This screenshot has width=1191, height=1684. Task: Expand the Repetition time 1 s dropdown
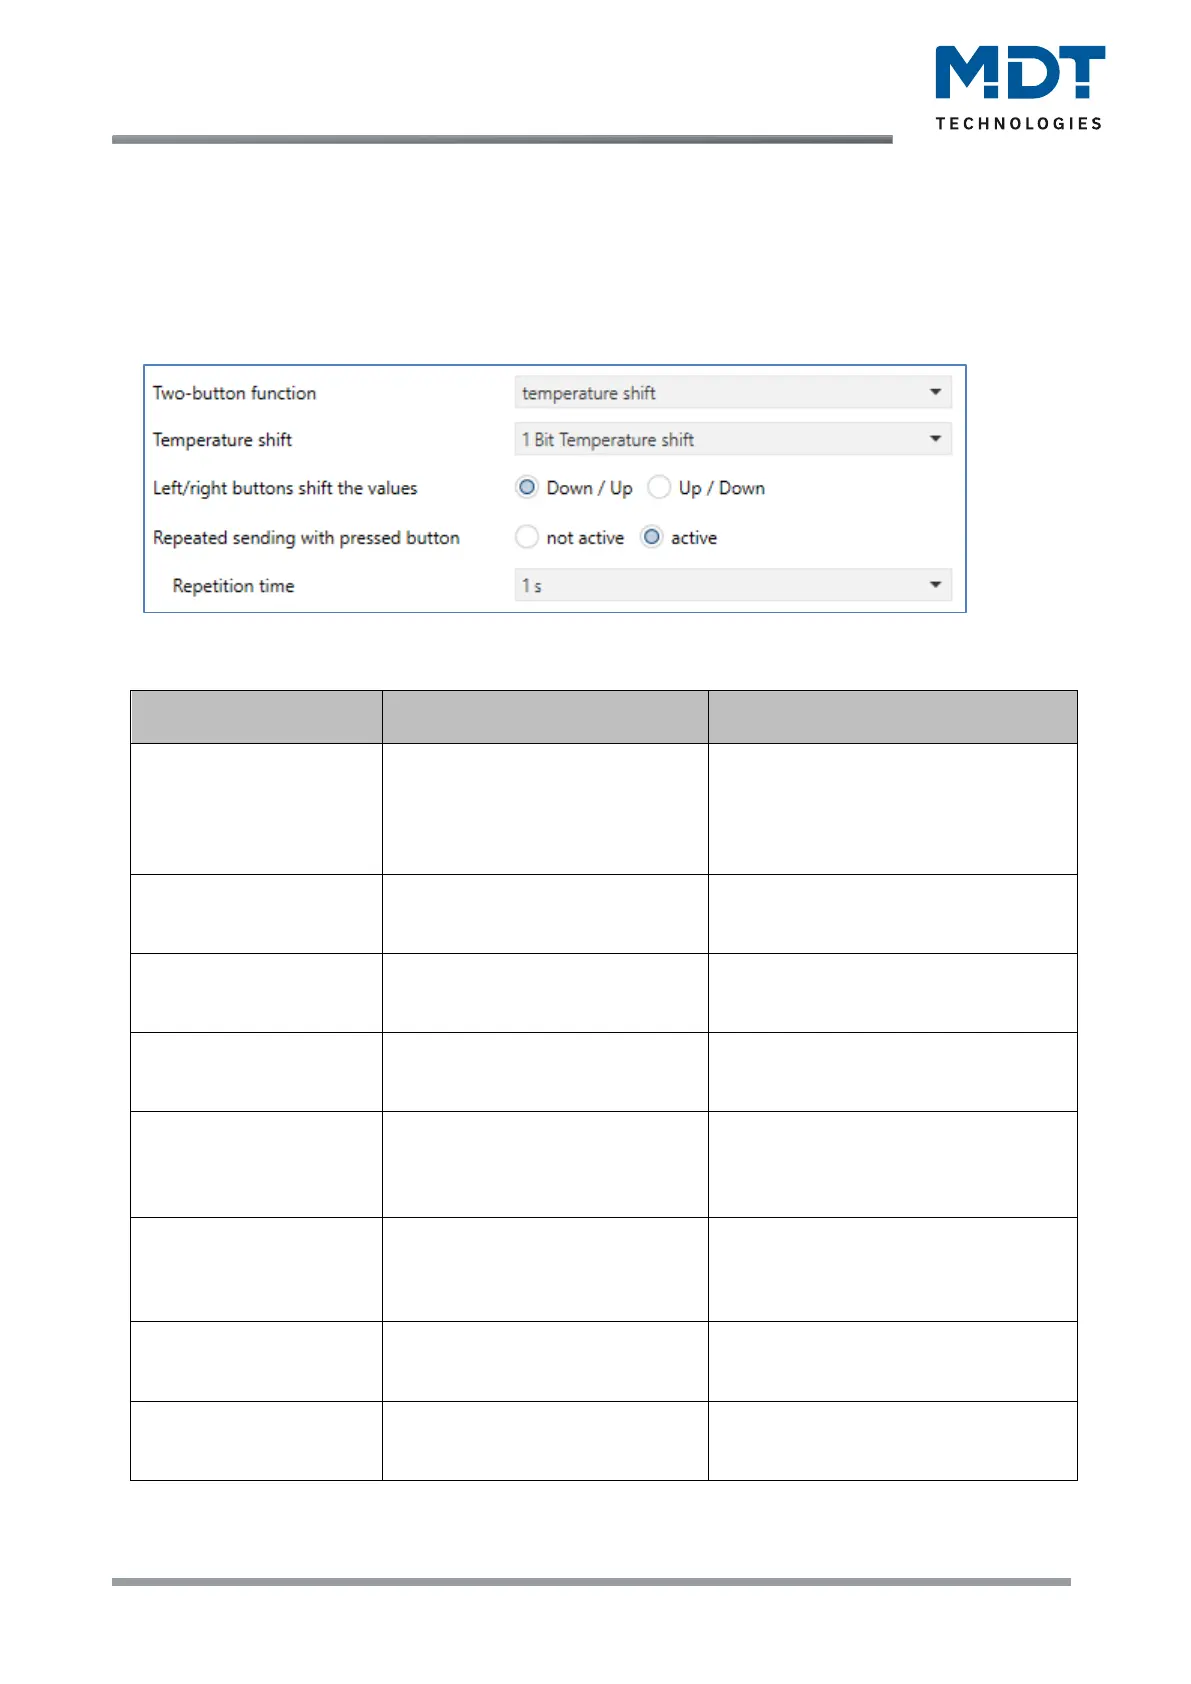pos(732,586)
